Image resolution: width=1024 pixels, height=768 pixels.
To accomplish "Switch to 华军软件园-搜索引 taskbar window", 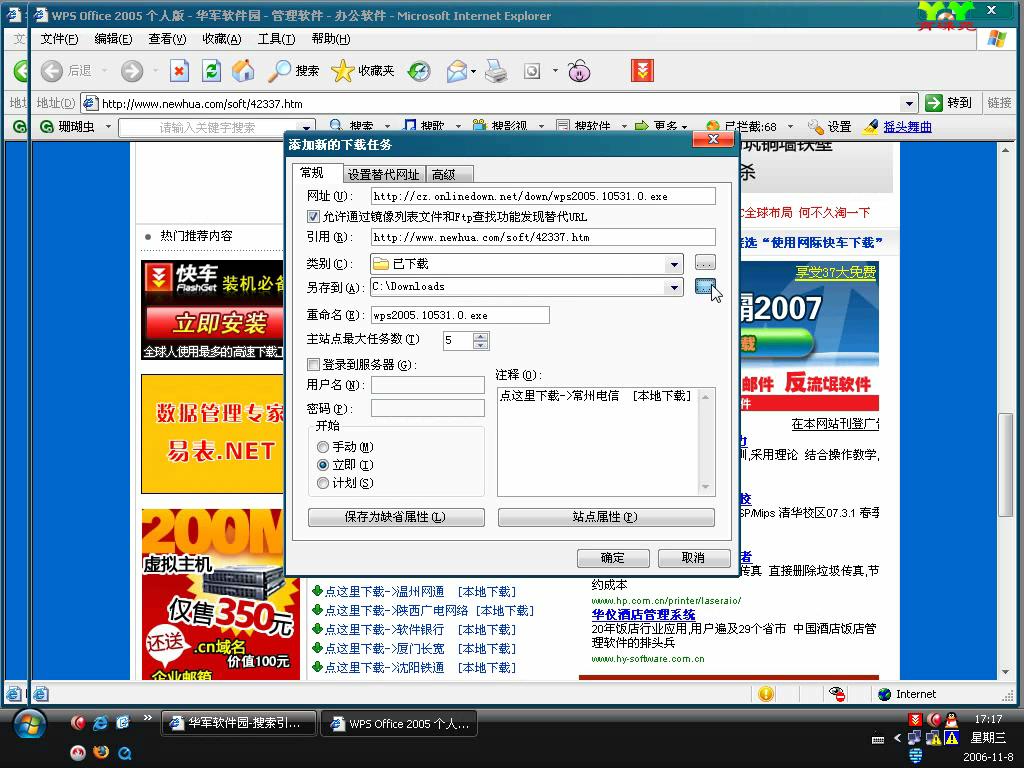I will [238, 724].
